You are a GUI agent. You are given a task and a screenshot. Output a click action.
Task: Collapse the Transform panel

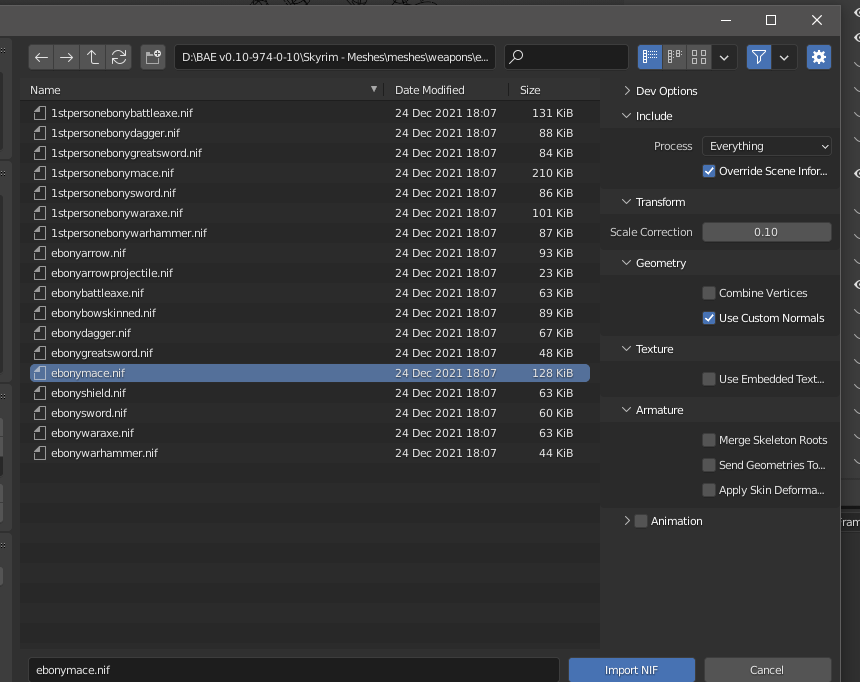pyautogui.click(x=626, y=202)
